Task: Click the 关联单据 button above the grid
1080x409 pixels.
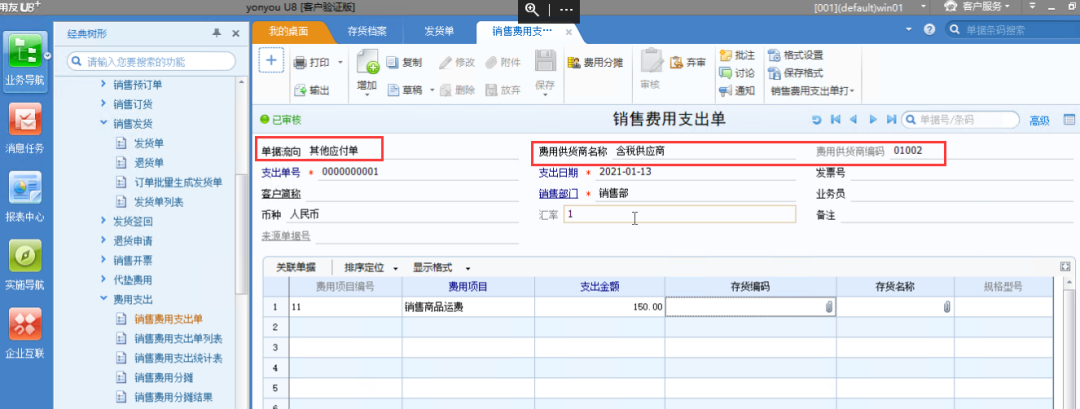Action: 296,267
